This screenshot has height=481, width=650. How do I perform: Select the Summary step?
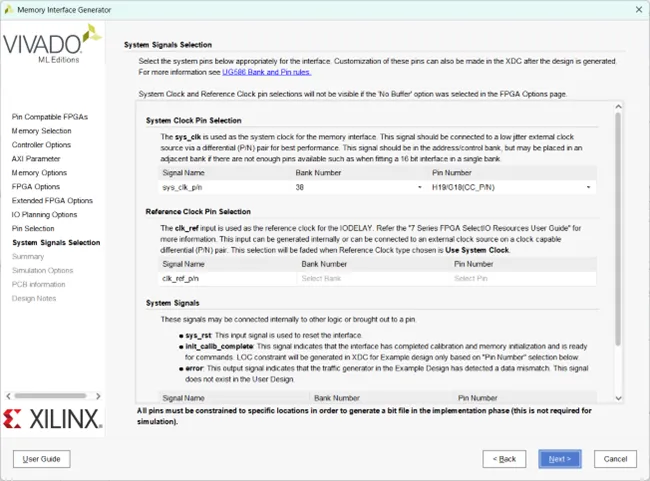tap(28, 257)
